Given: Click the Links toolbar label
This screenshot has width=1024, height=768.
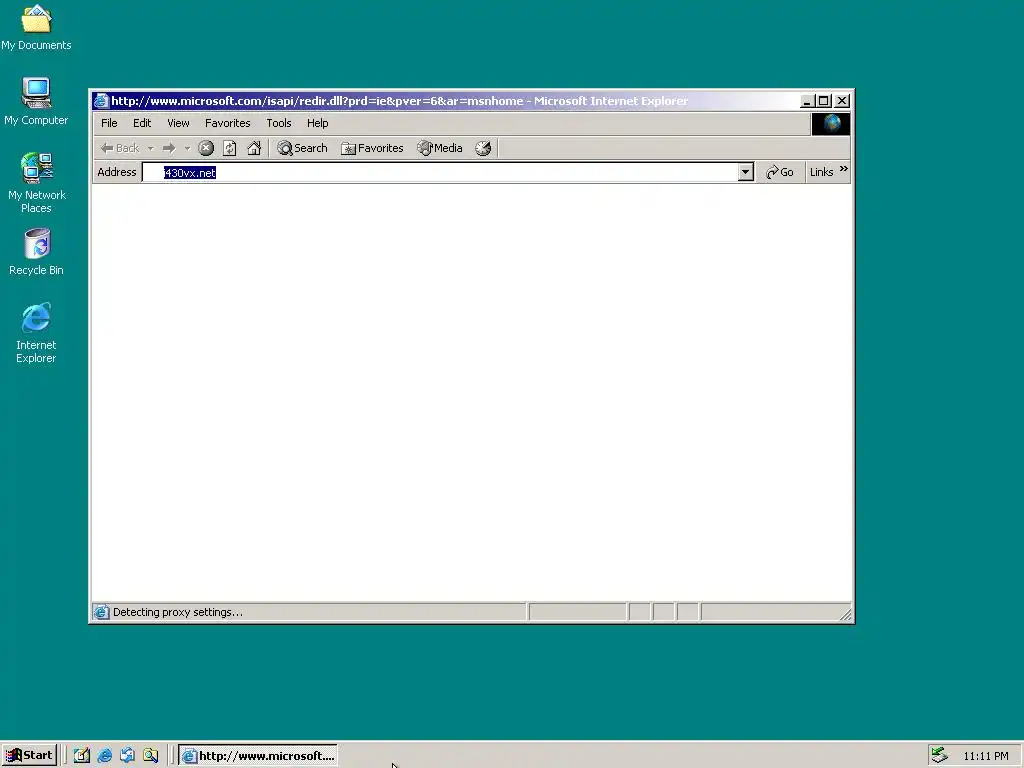Looking at the screenshot, I should 822,172.
